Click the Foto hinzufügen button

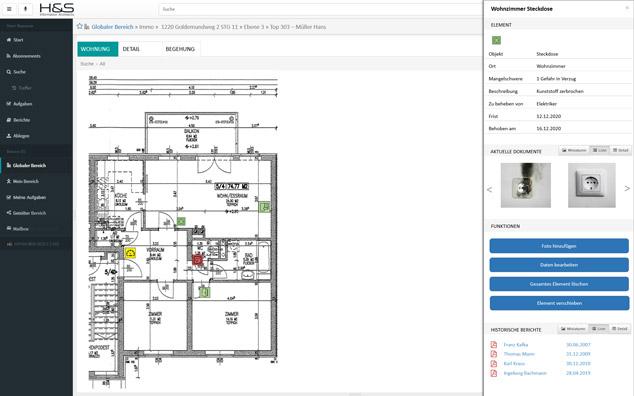click(559, 246)
